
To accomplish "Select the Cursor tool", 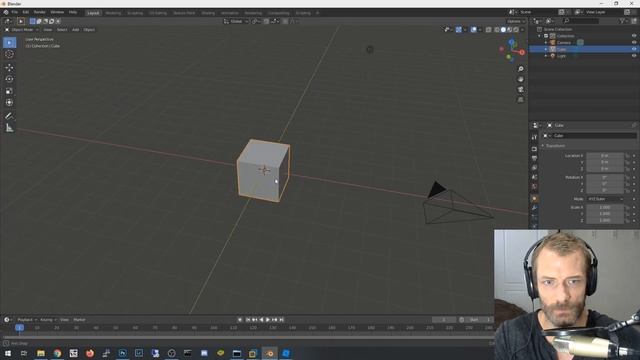I will [9, 54].
